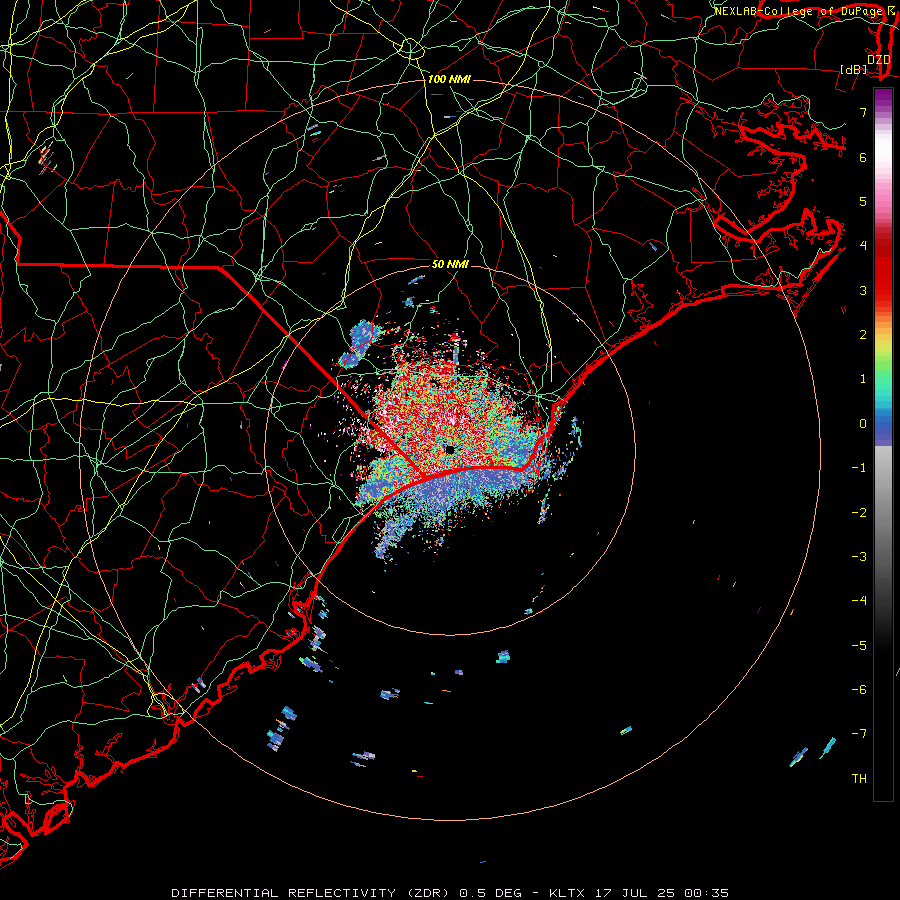
Task: Click the '0' value on color scale
Action: coord(863,424)
